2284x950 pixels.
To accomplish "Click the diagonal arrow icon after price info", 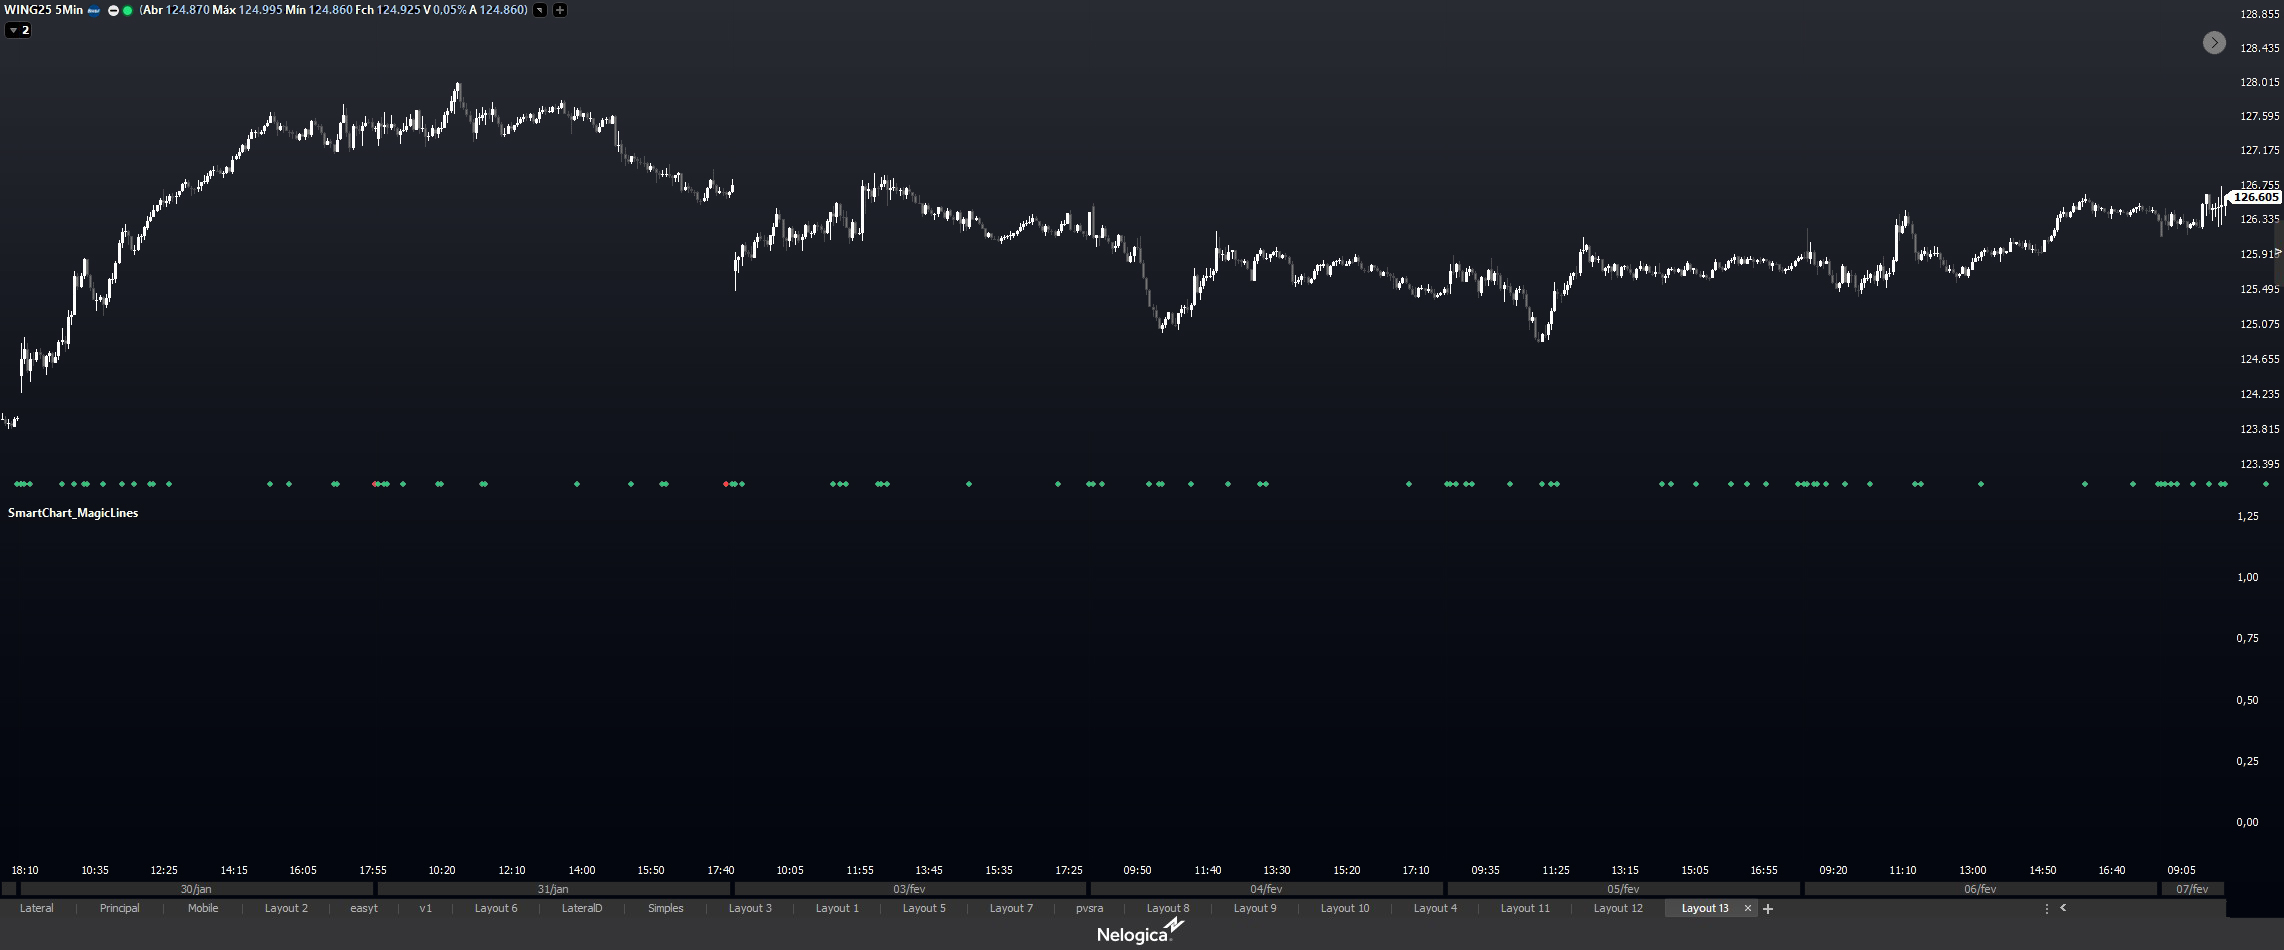I will (x=540, y=10).
